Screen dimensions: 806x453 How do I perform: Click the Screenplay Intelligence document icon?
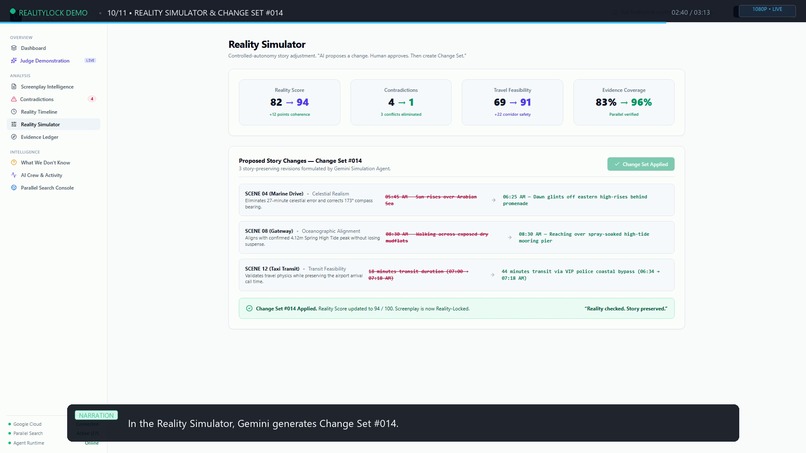14,86
